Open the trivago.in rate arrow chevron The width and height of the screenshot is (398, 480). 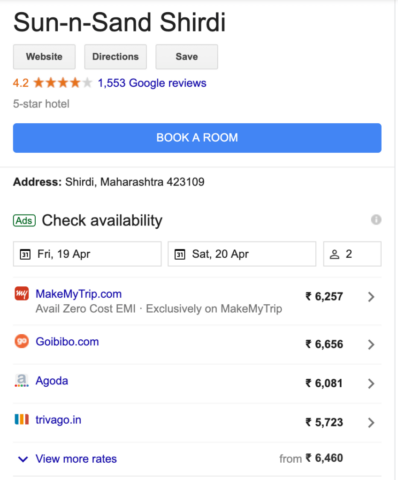[371, 423]
